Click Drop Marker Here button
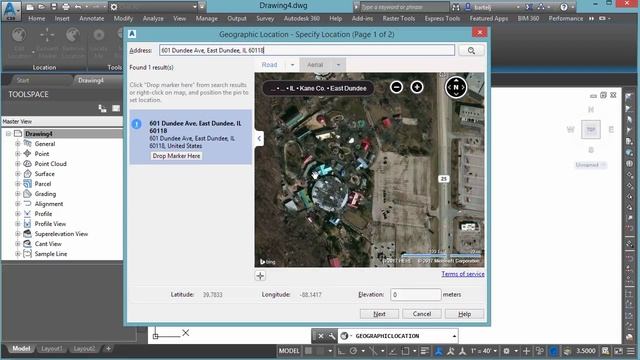 point(176,156)
